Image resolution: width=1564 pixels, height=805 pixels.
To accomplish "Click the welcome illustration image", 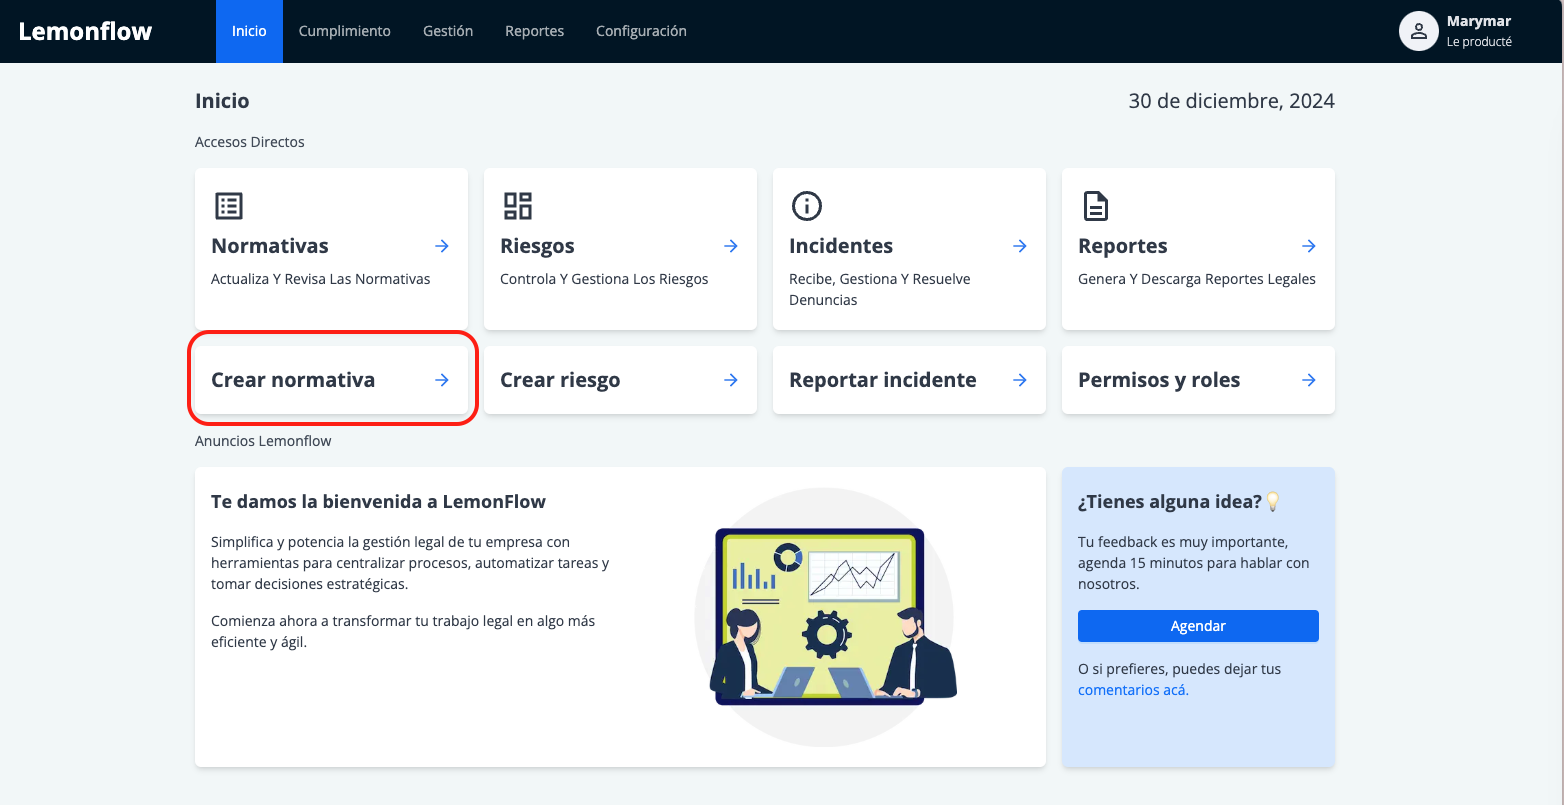I will coord(824,617).
